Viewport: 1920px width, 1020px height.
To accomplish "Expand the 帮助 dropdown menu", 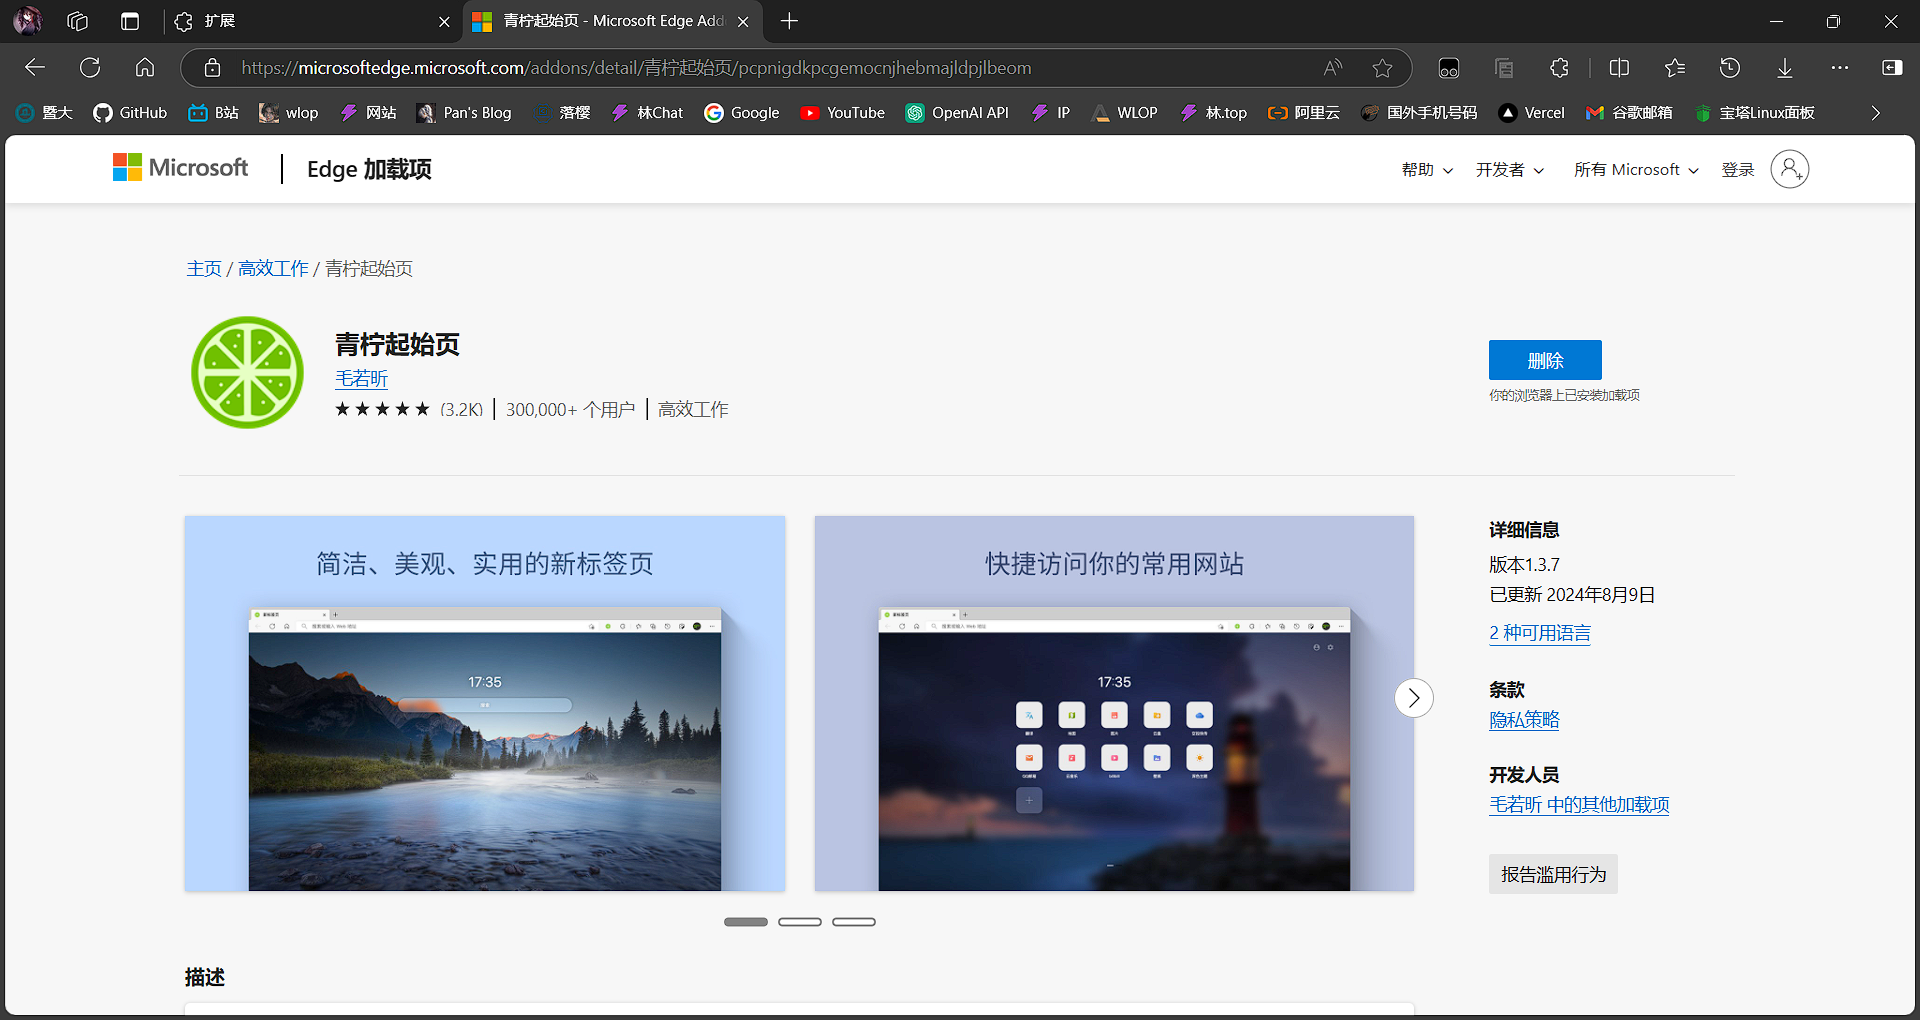I will [x=1427, y=170].
